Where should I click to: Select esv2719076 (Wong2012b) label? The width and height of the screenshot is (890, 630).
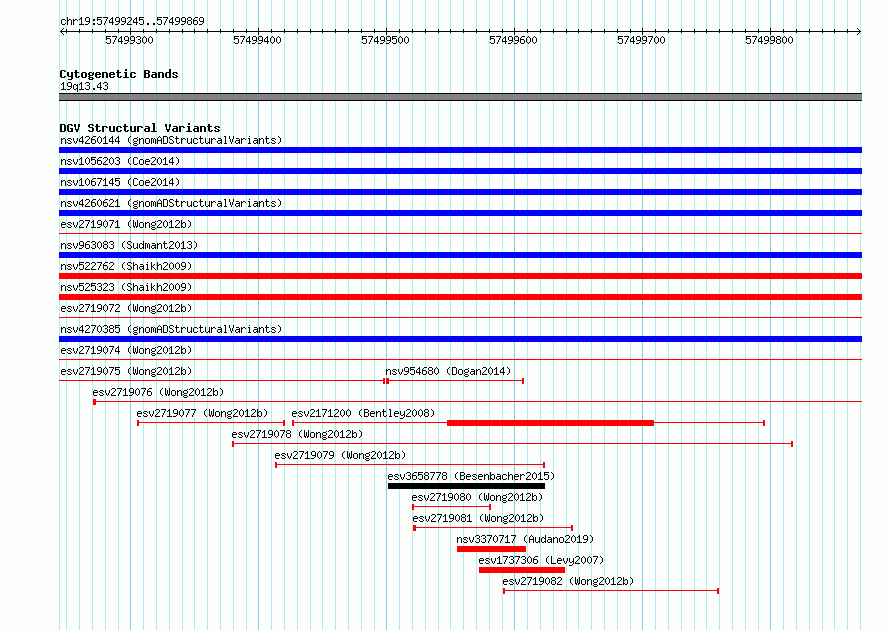point(158,392)
